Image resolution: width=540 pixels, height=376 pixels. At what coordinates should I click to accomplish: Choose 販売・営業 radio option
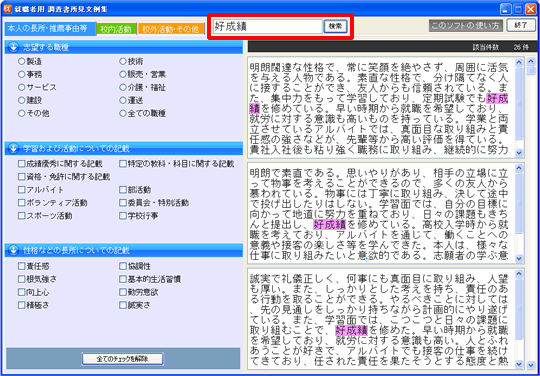click(123, 74)
